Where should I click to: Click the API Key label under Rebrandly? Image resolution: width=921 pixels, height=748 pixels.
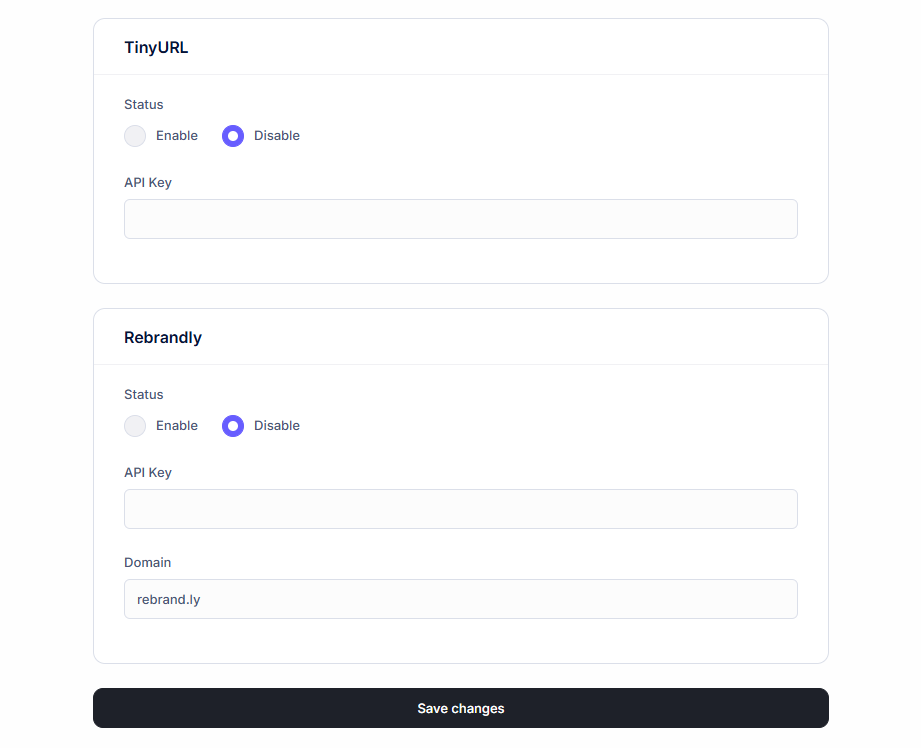(x=148, y=472)
